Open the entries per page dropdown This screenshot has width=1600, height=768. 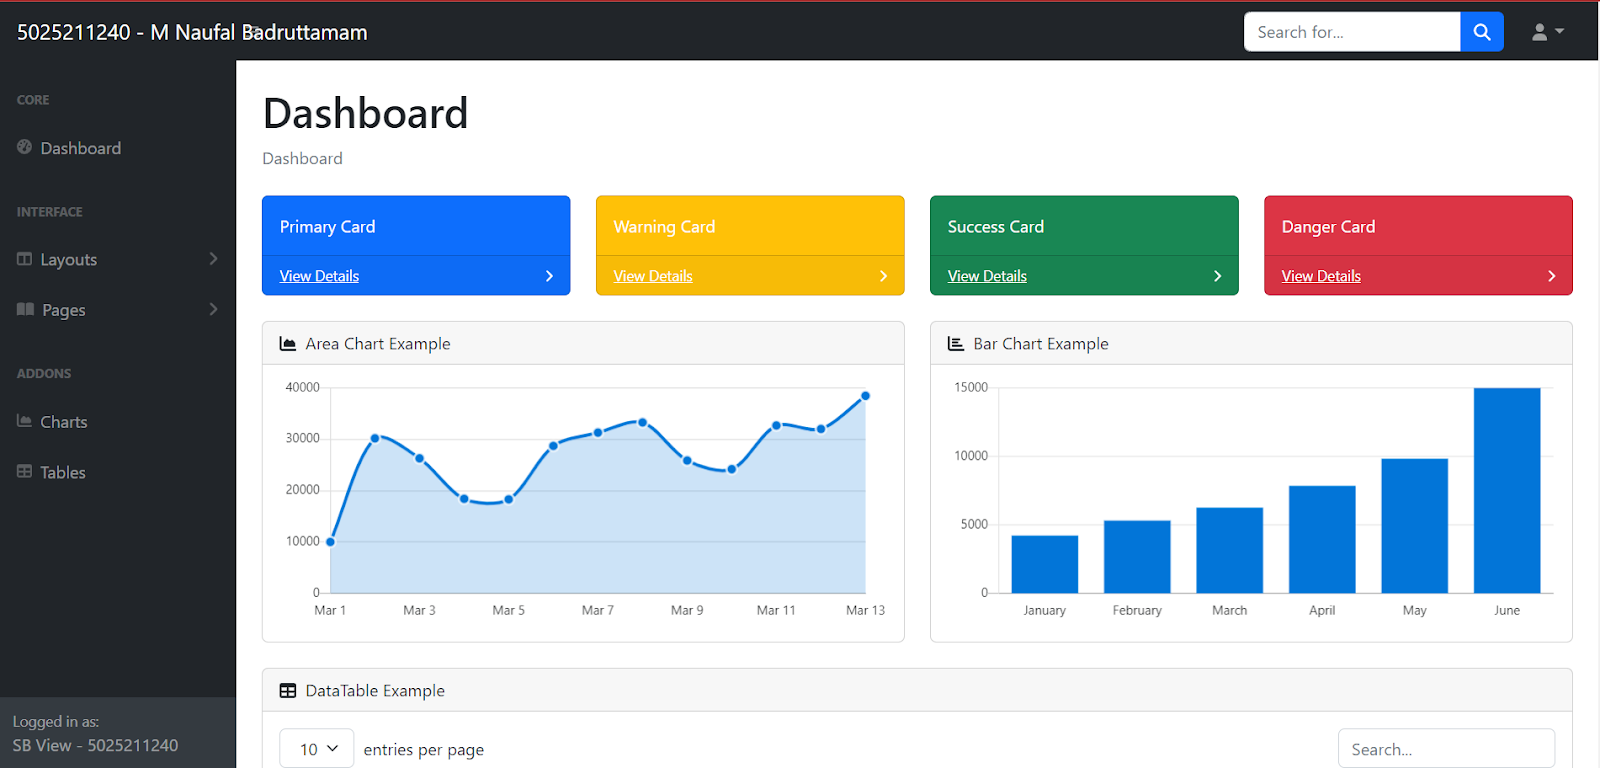pyautogui.click(x=316, y=749)
